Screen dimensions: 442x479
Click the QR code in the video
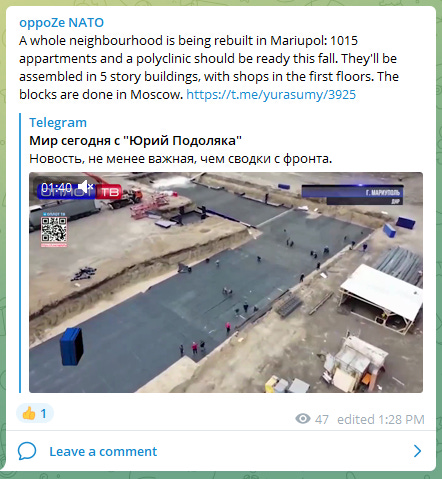(54, 229)
